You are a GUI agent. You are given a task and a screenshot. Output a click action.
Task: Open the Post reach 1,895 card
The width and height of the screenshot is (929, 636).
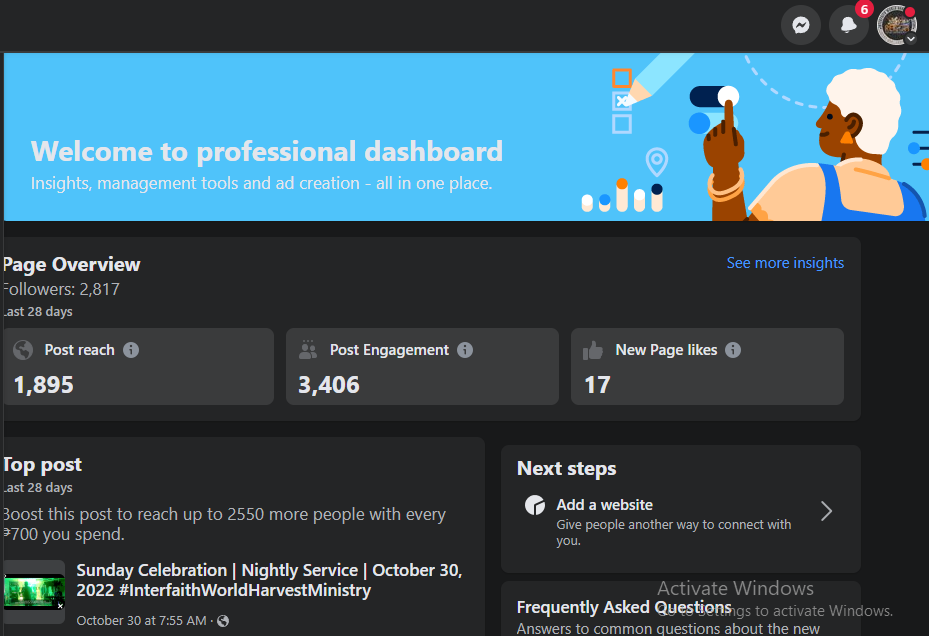[x=139, y=366]
